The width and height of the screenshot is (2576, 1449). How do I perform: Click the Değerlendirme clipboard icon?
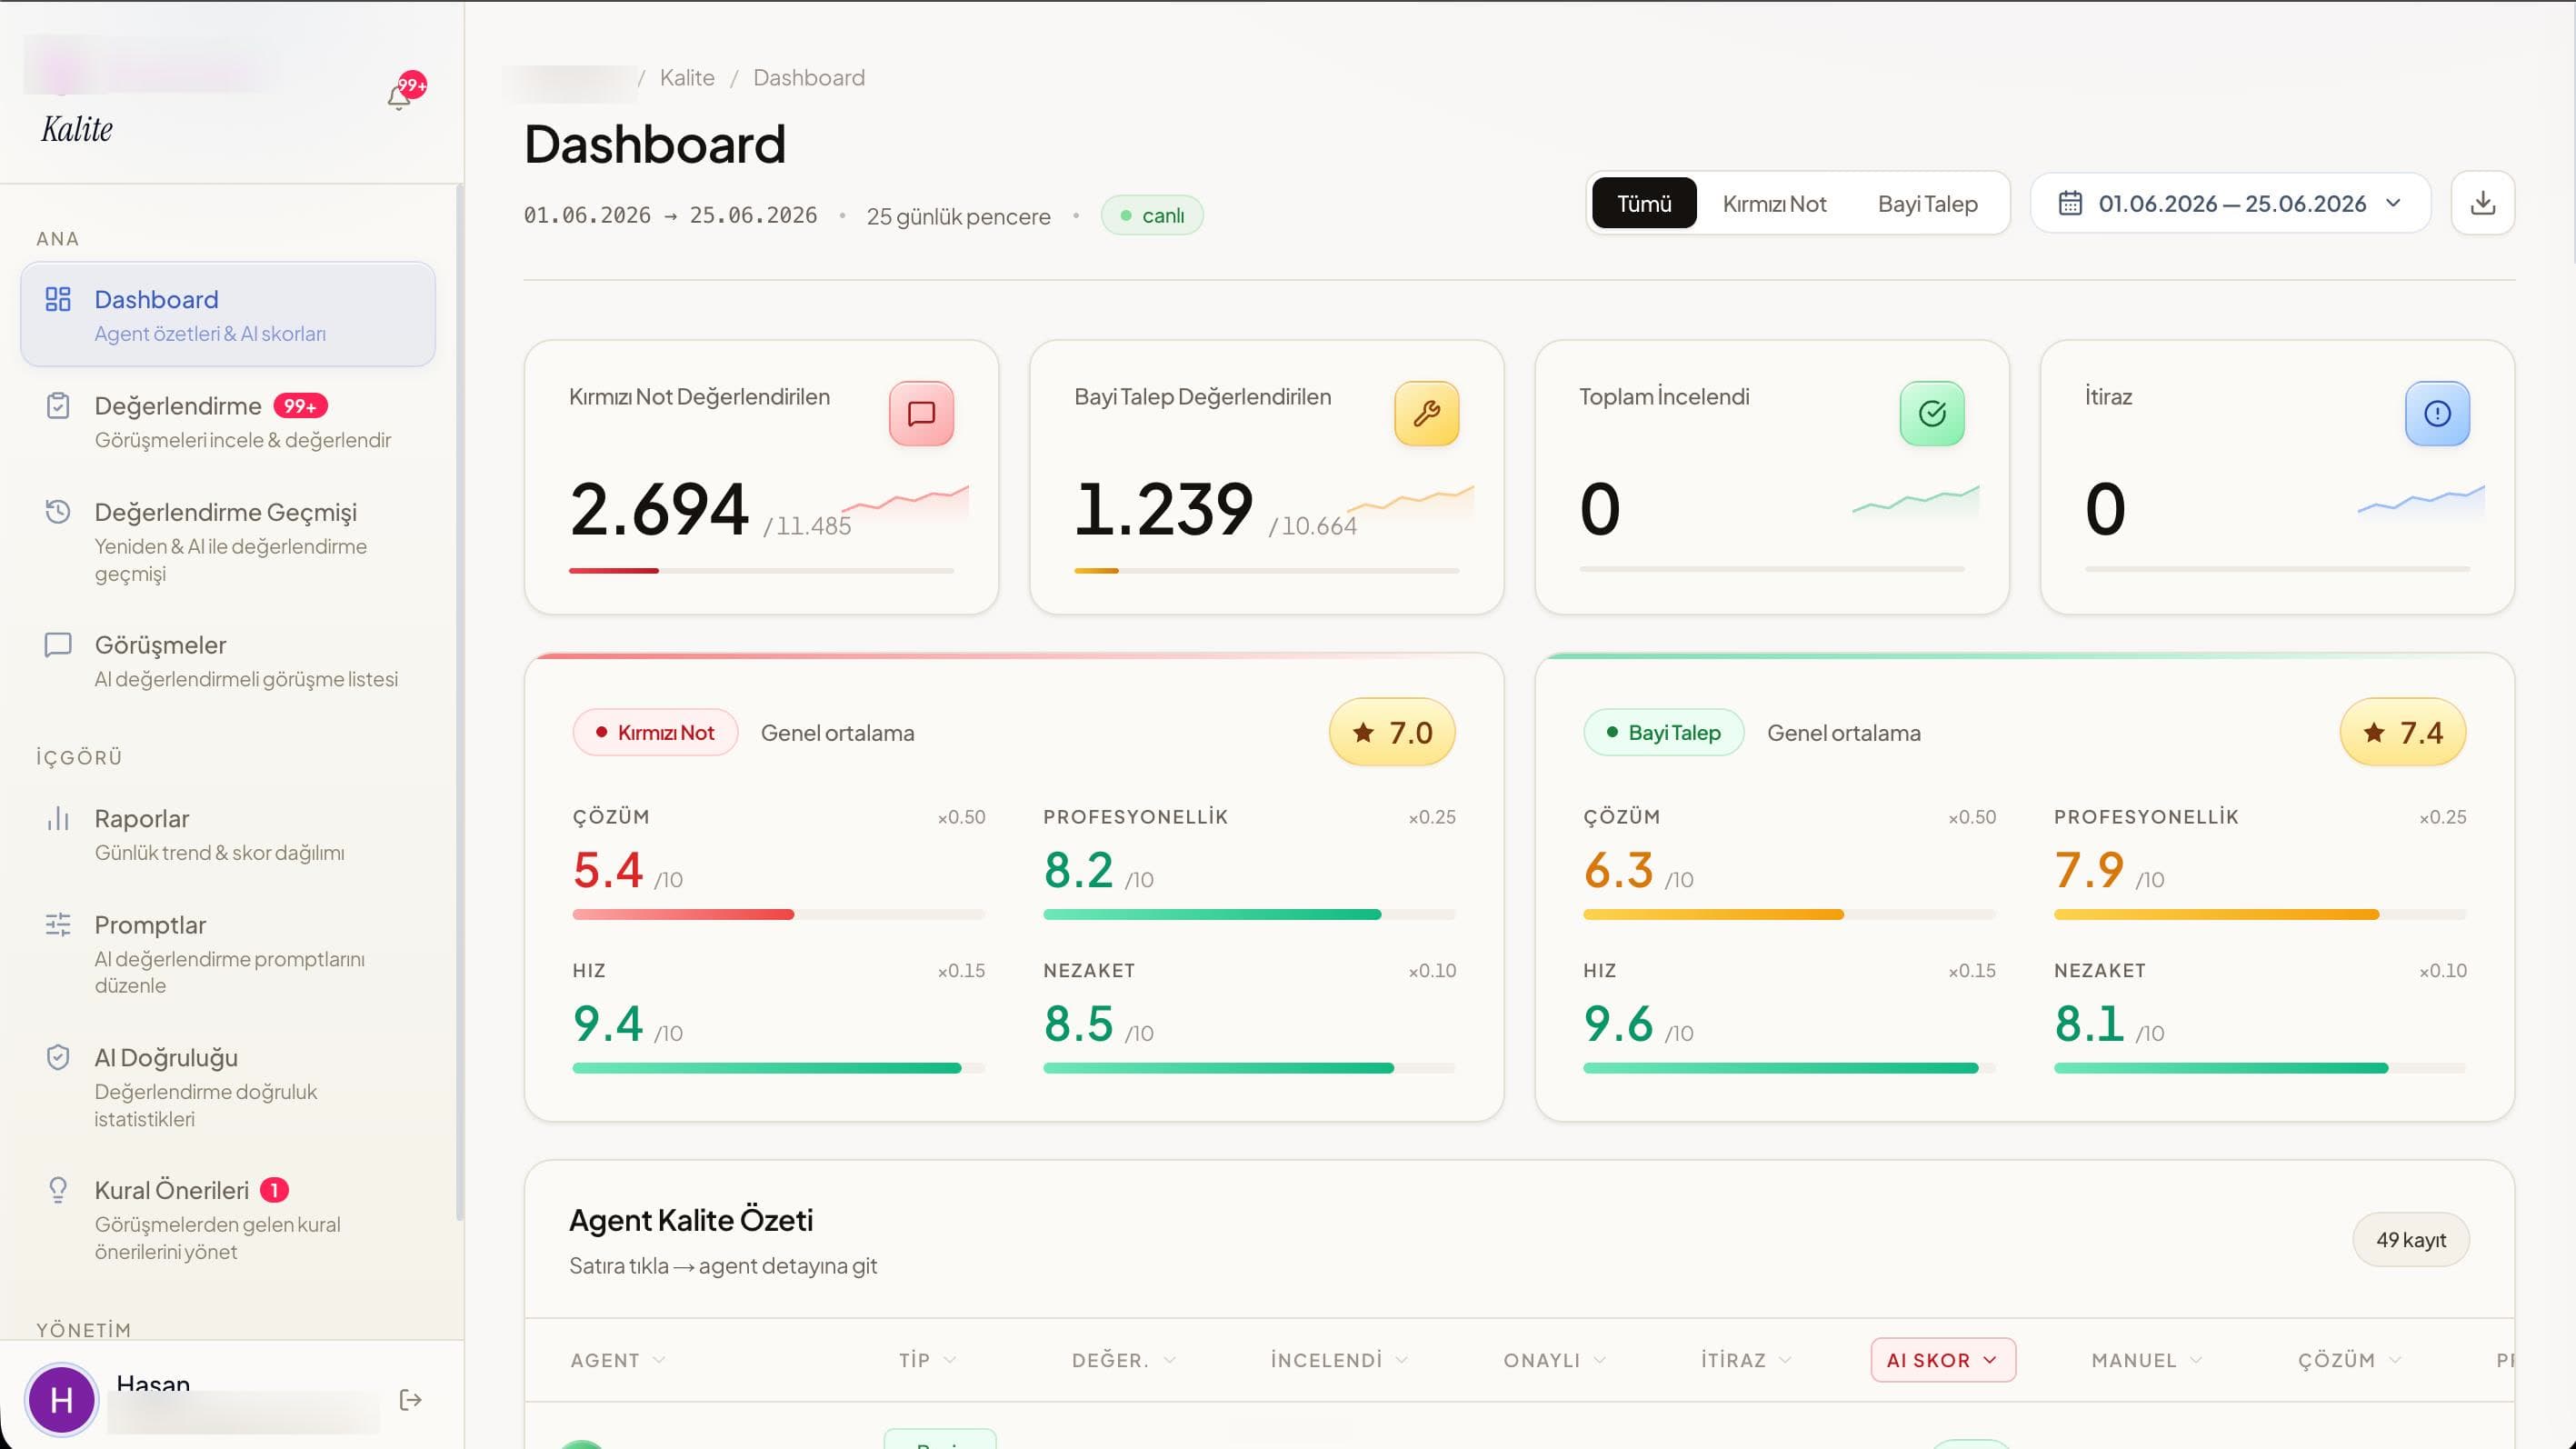tap(58, 406)
